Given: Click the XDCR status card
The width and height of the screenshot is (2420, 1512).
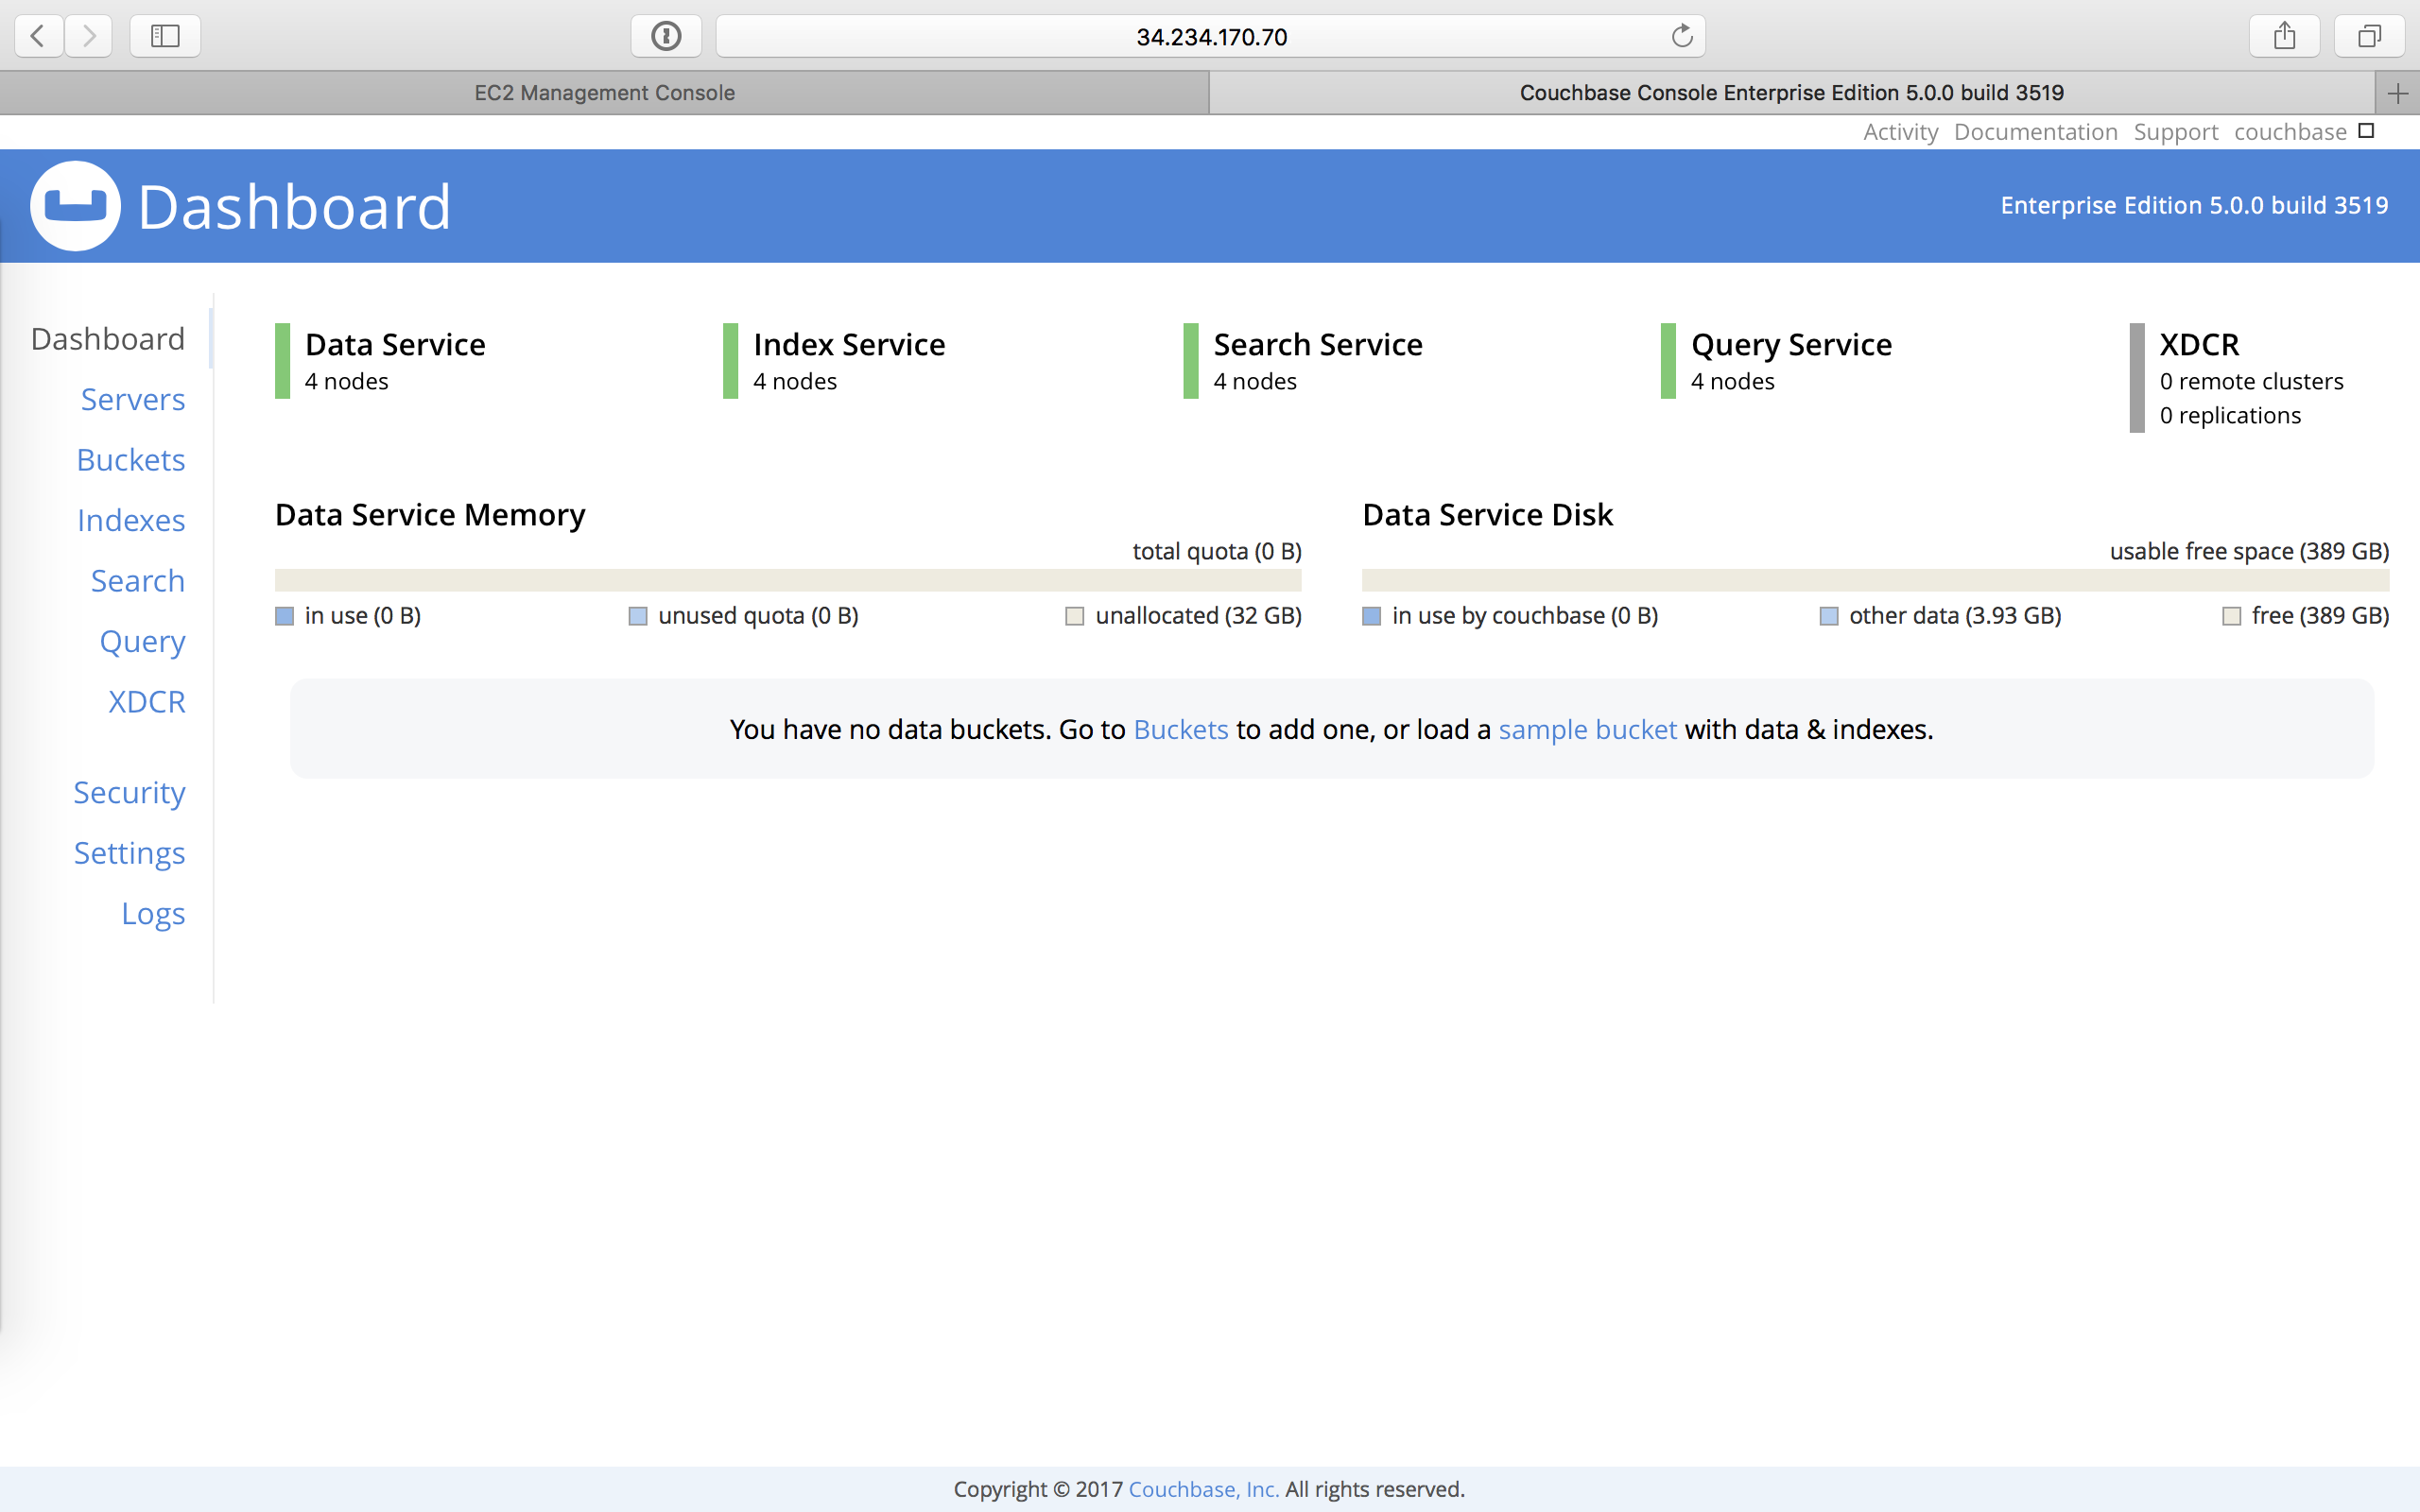Looking at the screenshot, I should point(2236,378).
